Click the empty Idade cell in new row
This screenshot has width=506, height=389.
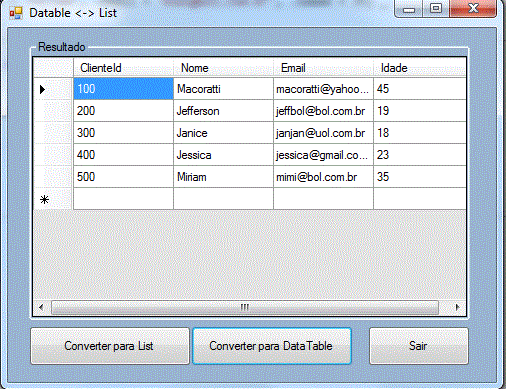pos(420,199)
